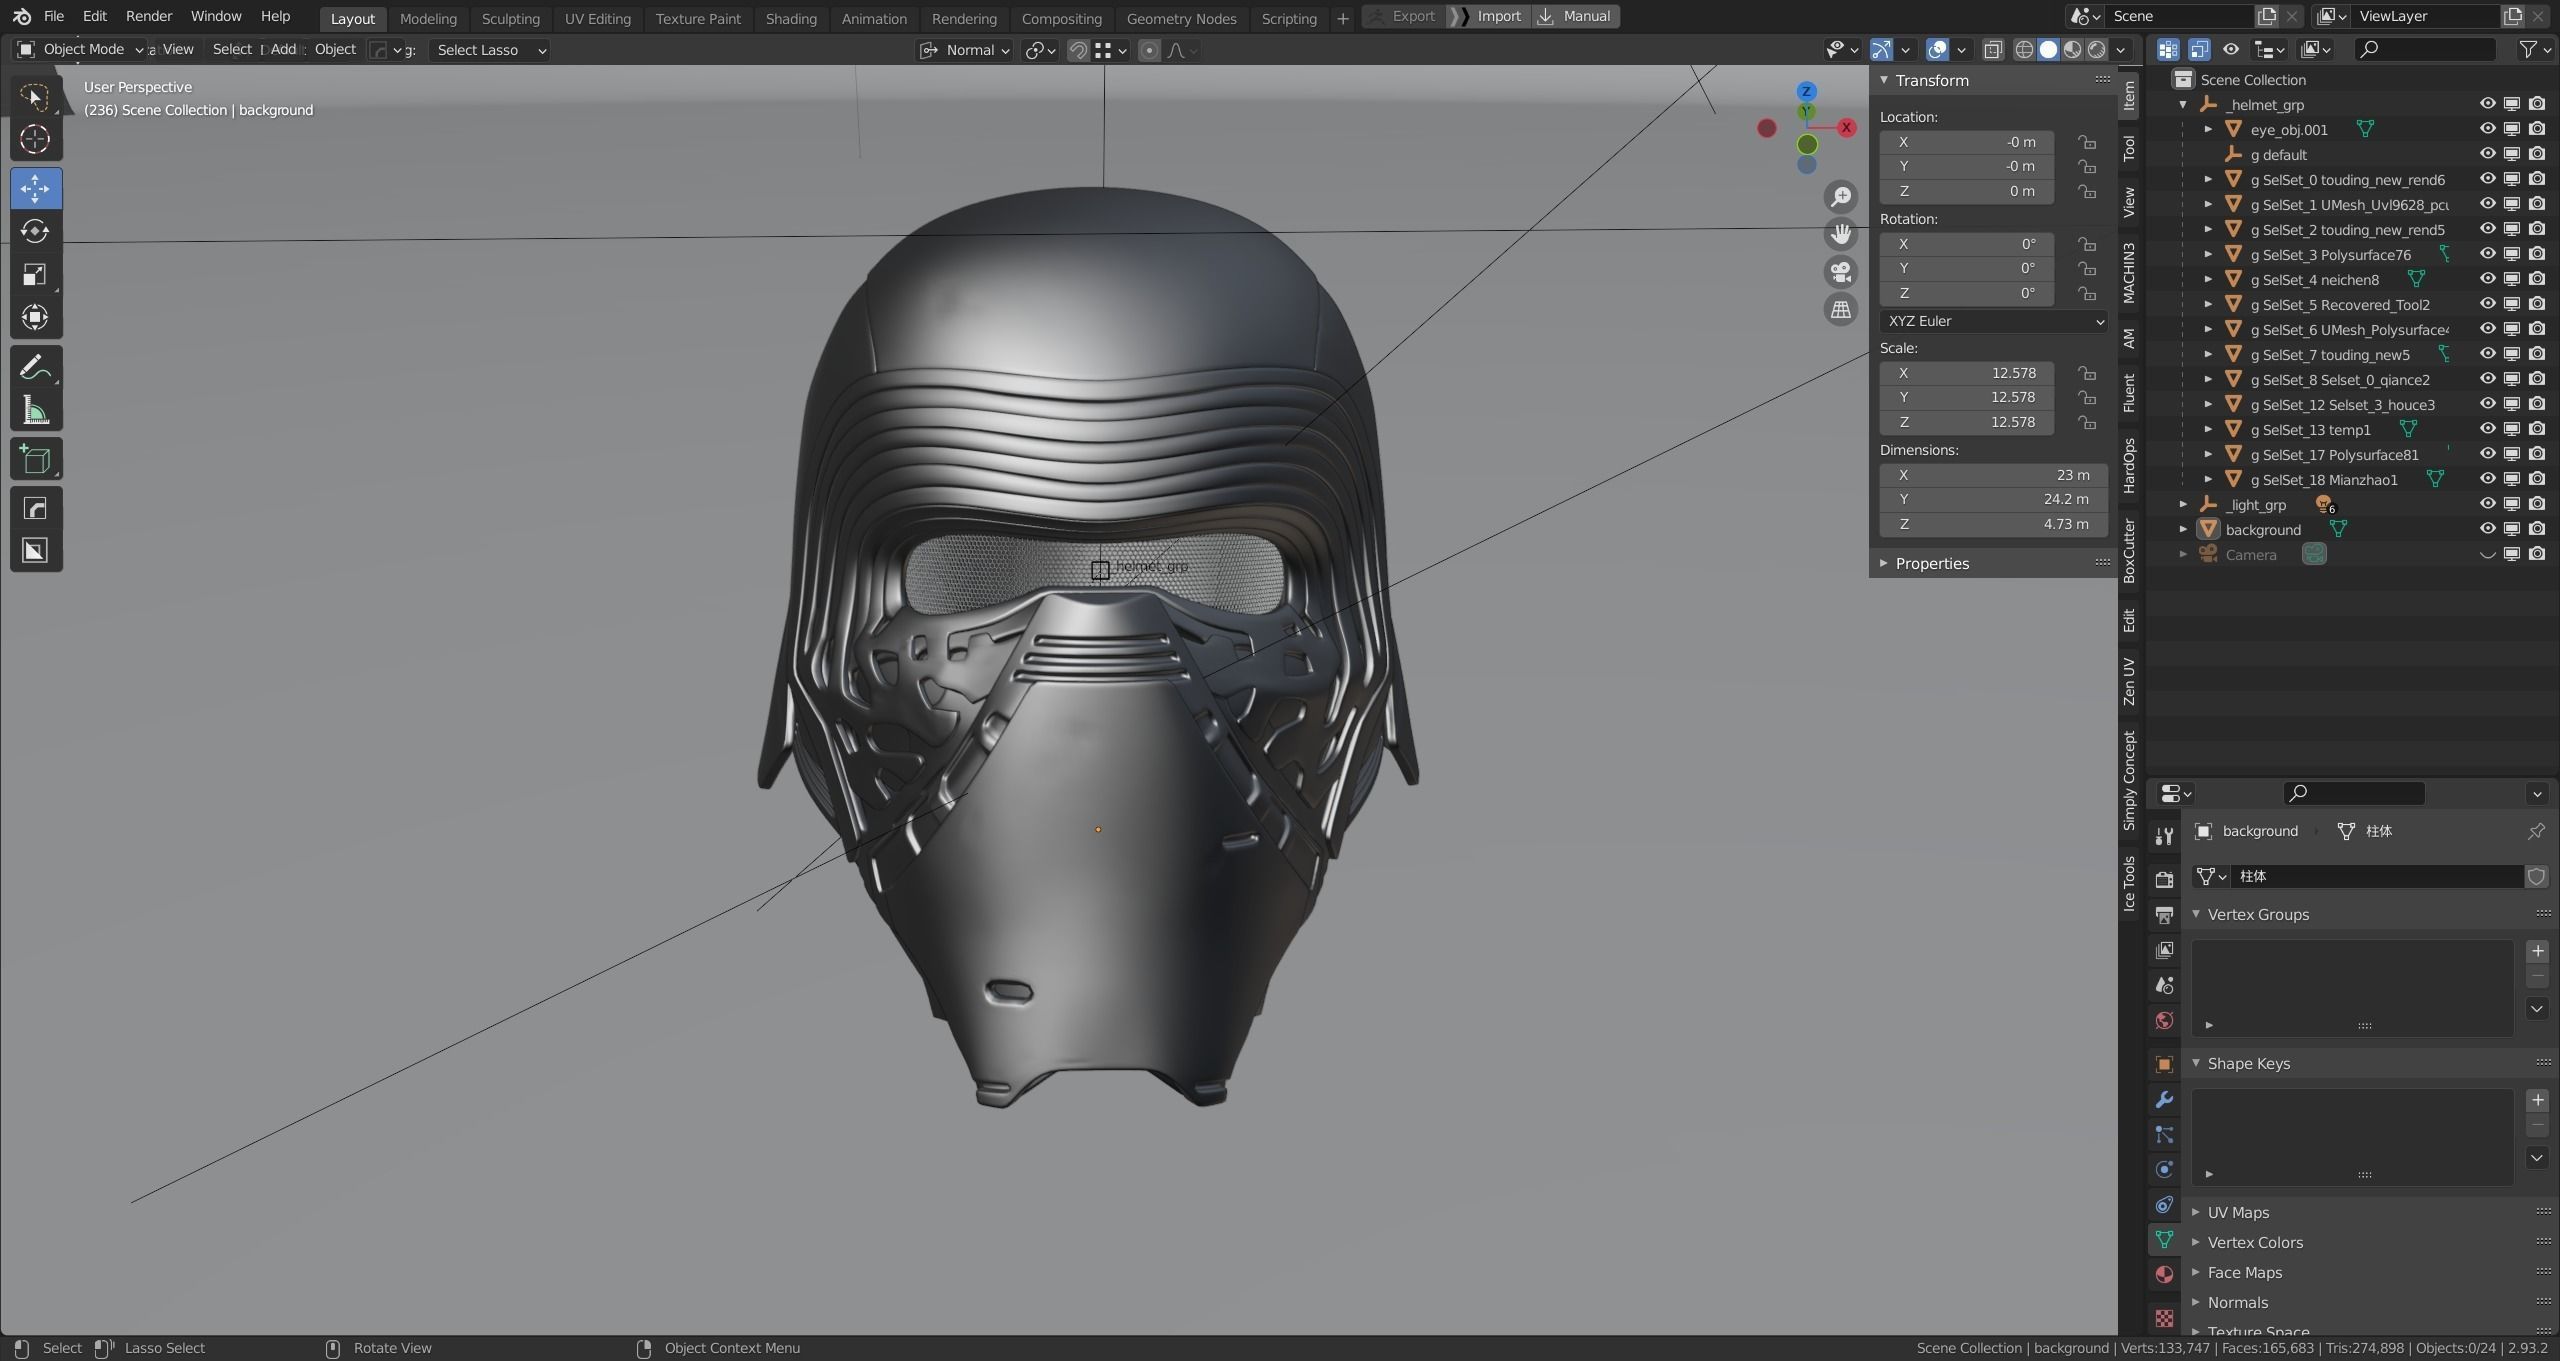Switch perspective/orthographic grid icon
Viewport: 2560px width, 1361px height.
click(1840, 310)
